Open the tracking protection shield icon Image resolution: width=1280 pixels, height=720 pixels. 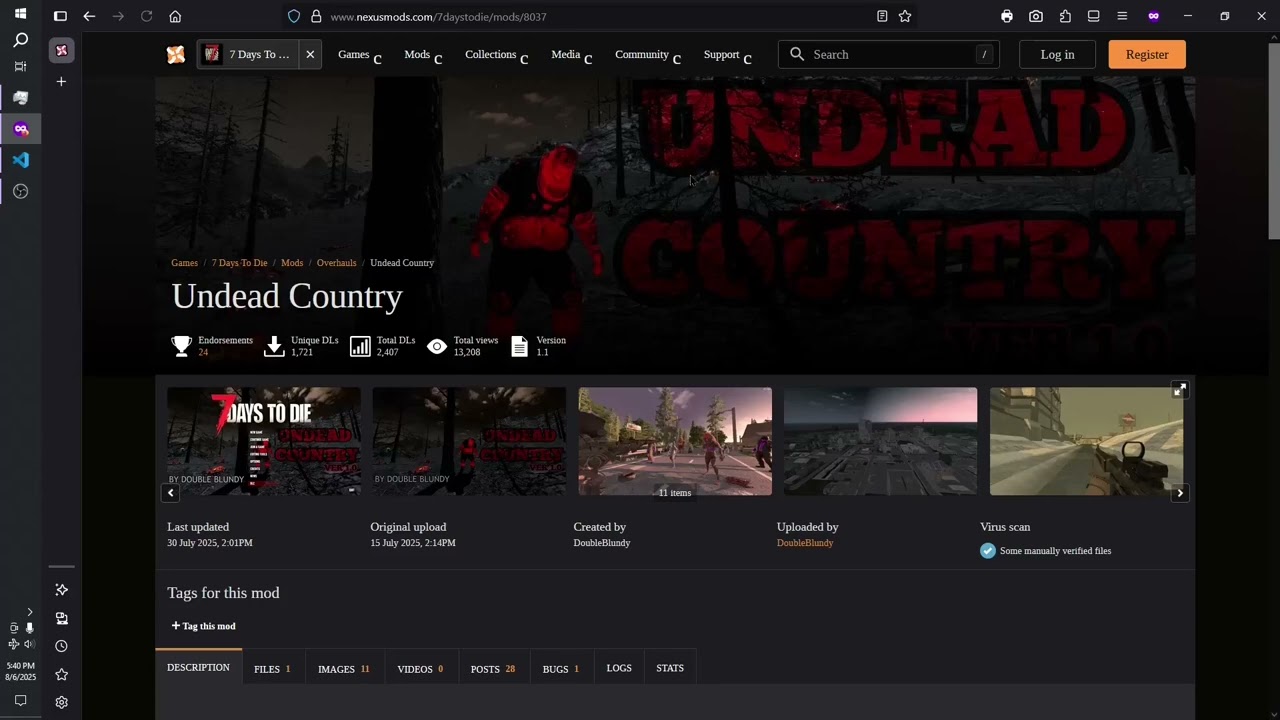point(294,16)
